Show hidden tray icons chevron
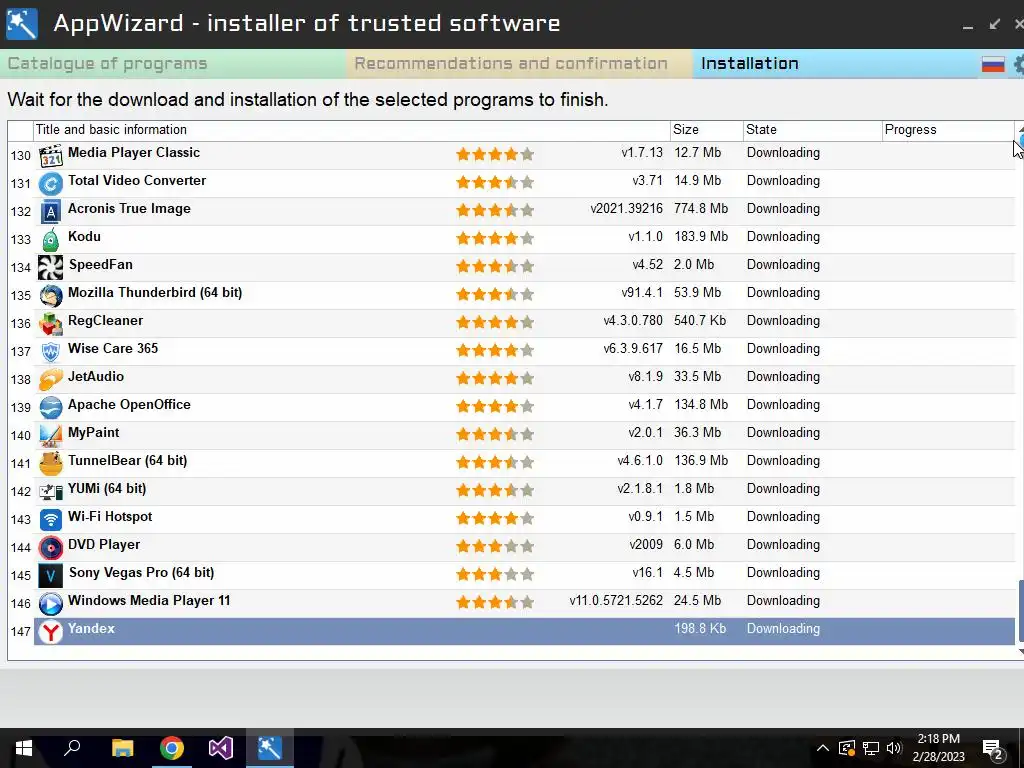1024x768 pixels. (823, 748)
